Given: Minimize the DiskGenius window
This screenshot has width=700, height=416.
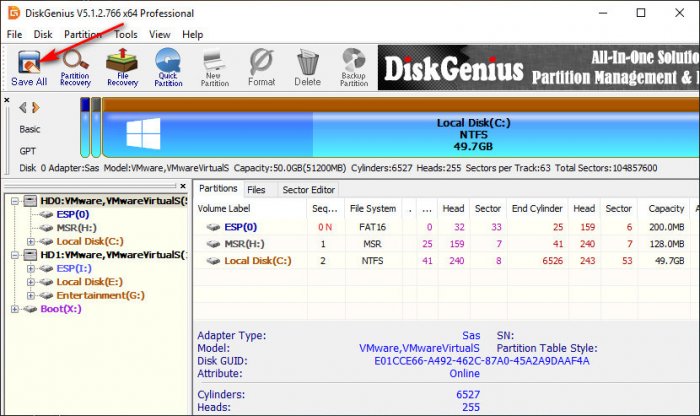Looking at the screenshot, I should coord(603,13).
